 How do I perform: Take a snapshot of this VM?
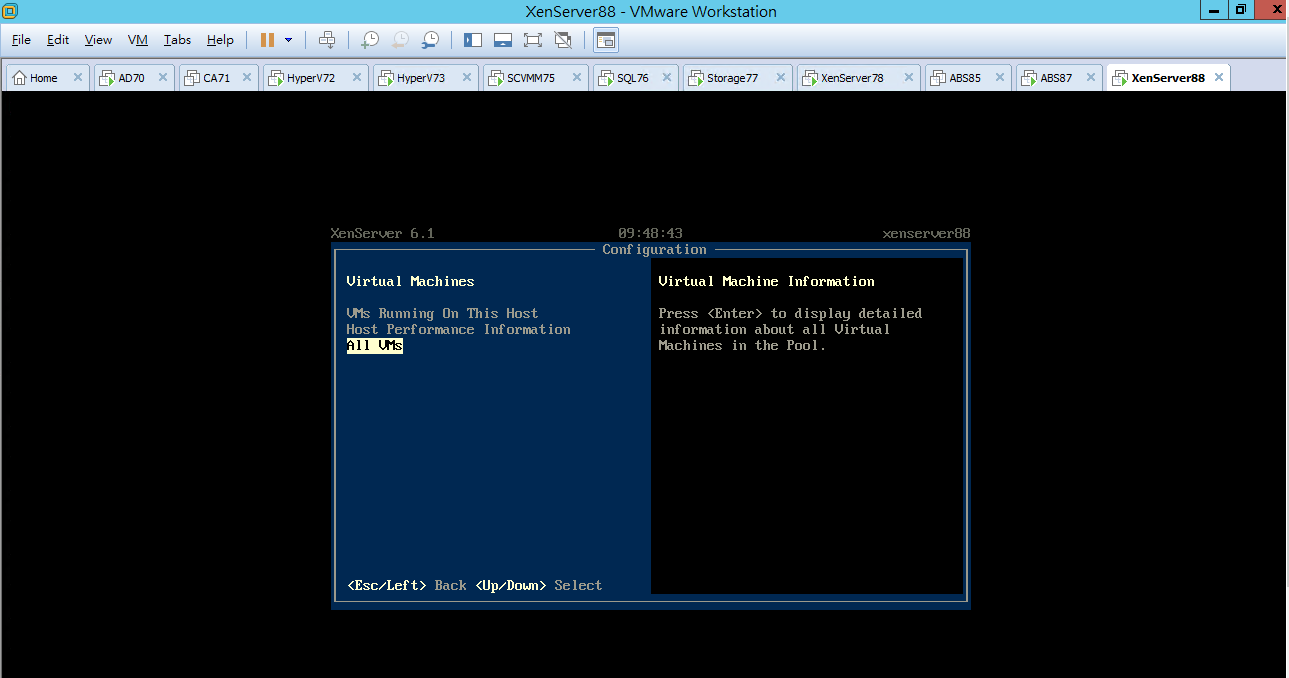(x=370, y=40)
